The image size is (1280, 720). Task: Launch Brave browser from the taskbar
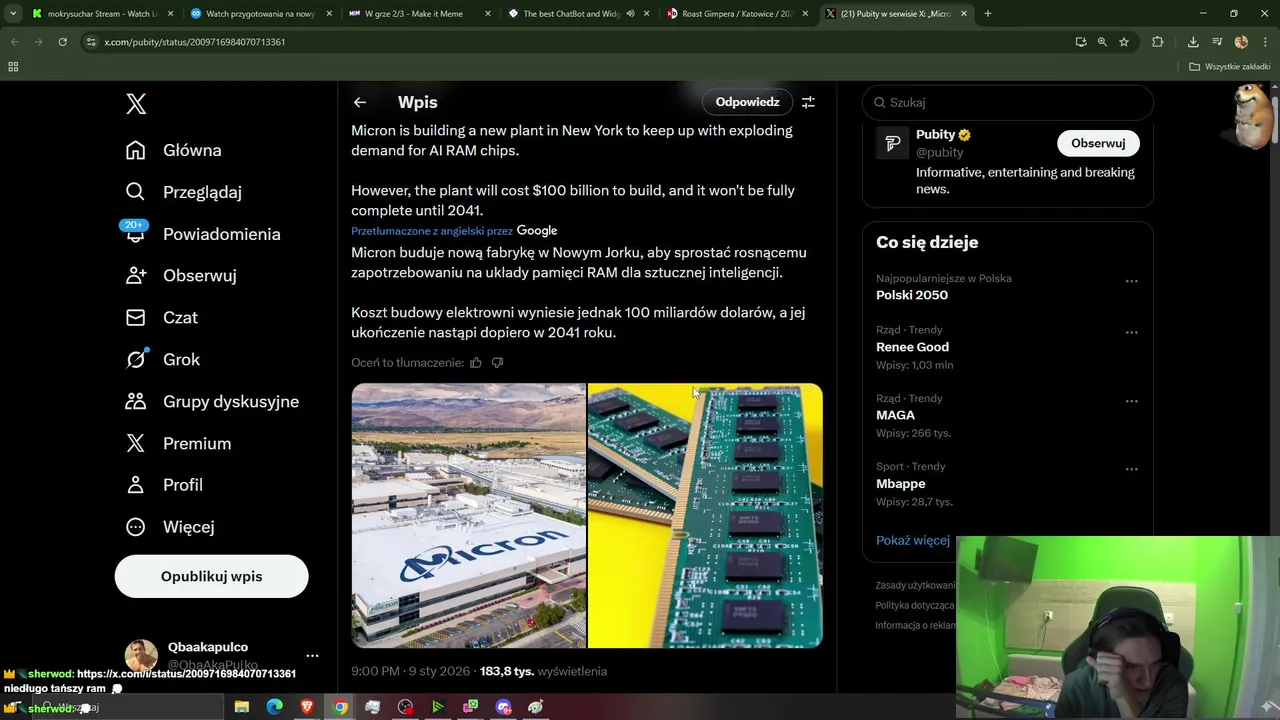(307, 707)
